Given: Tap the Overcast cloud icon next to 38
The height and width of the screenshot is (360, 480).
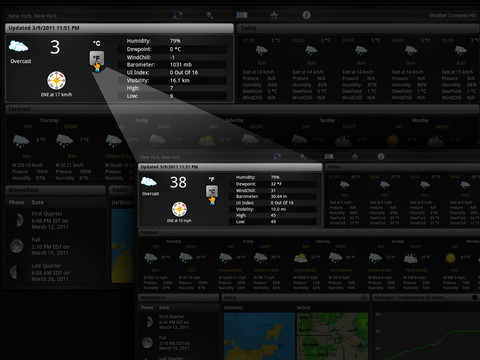Looking at the screenshot, I should [x=149, y=182].
